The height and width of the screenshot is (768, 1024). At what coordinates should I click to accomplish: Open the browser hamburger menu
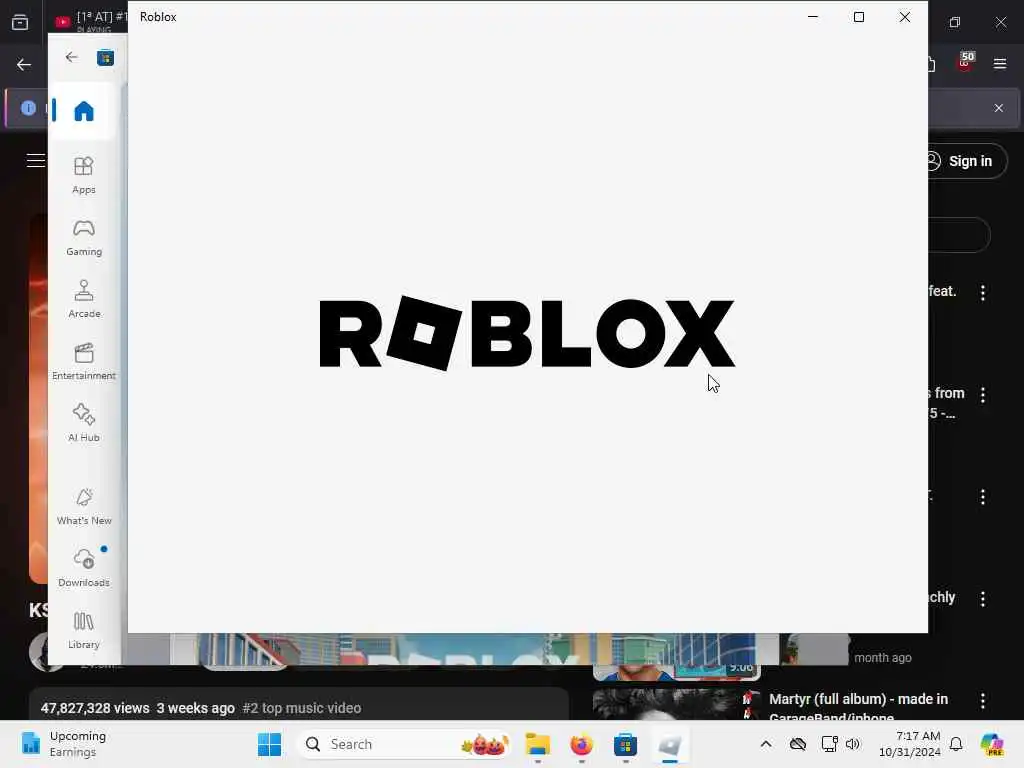point(1000,64)
